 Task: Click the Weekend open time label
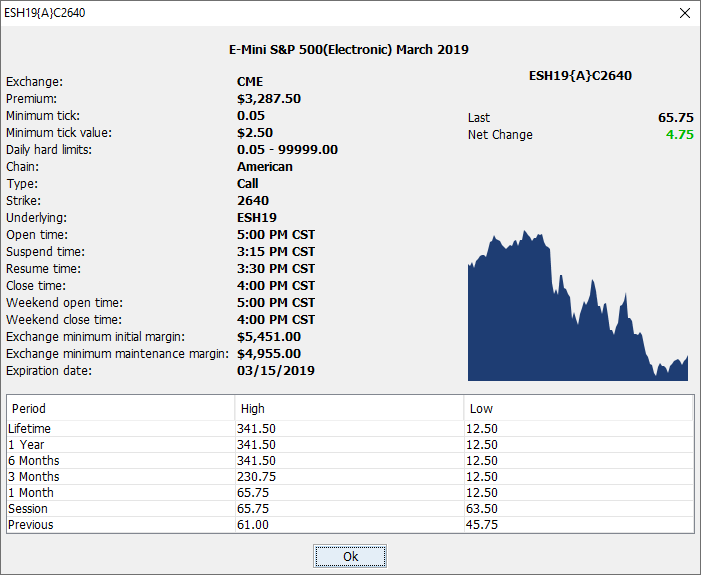[x=64, y=302]
